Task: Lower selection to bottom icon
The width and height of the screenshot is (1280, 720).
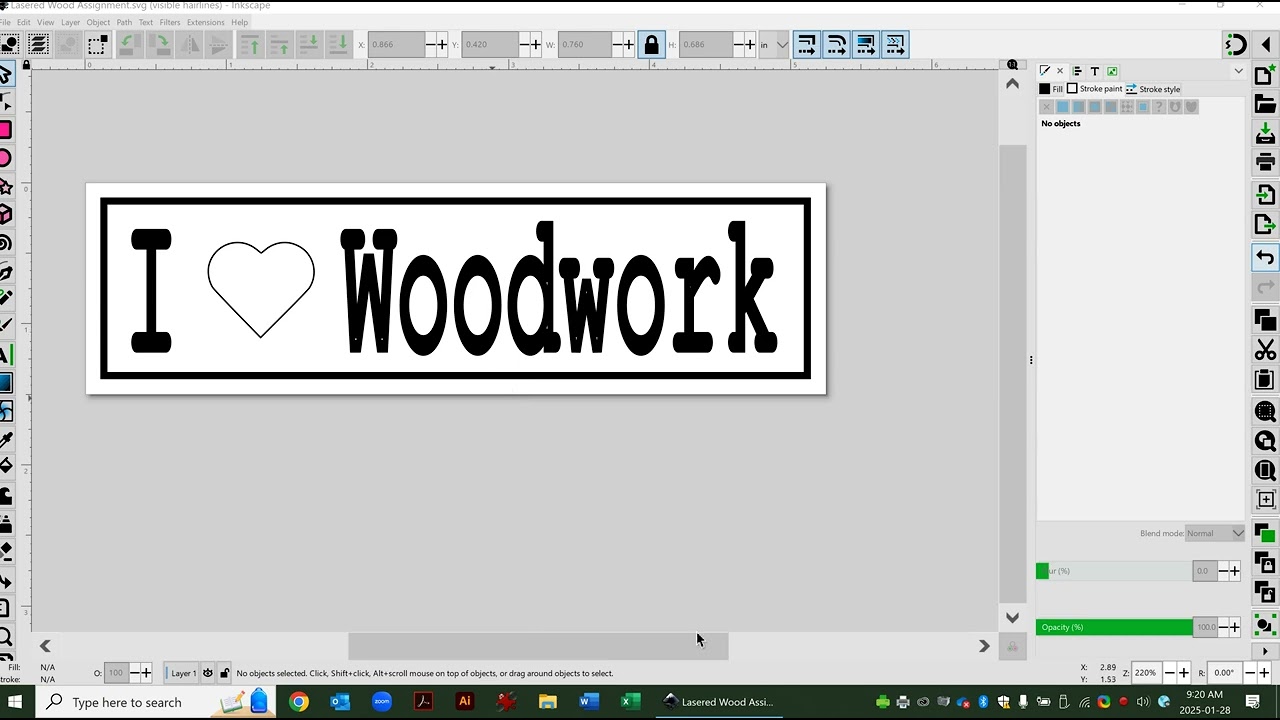Action: (340, 44)
